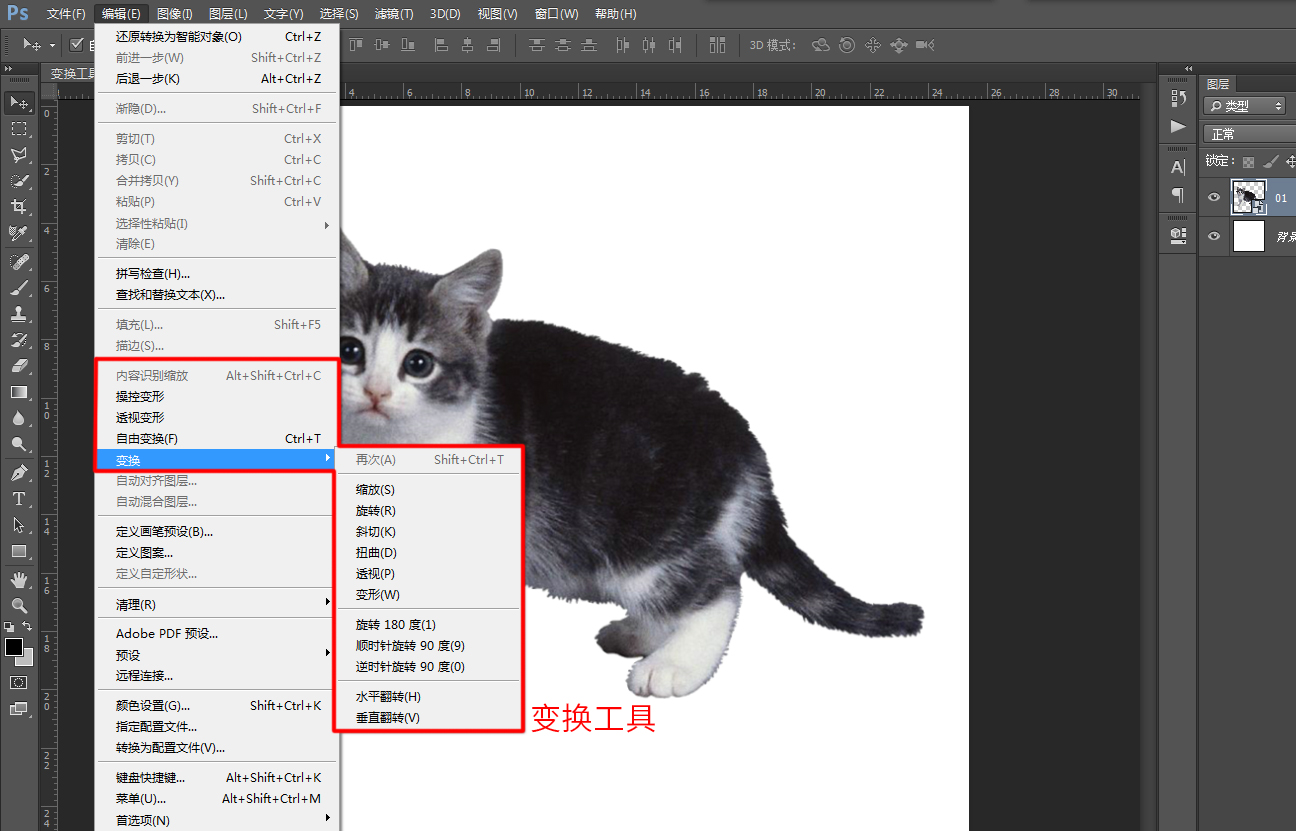The image size is (1296, 831).
Task: Pick the Clone Stamp tool
Action: click(19, 313)
